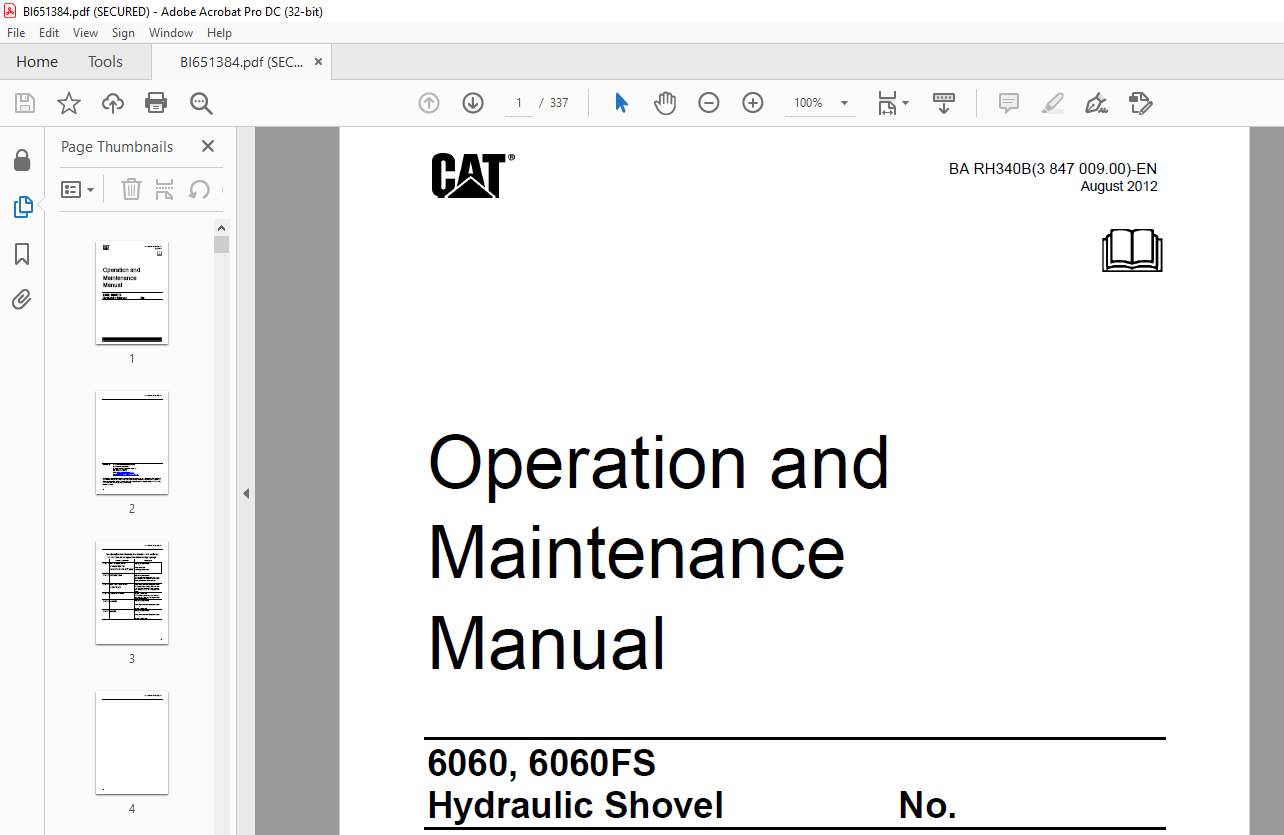Click the rotate pages icon
Screen dimensions: 1284x835
tap(199, 189)
